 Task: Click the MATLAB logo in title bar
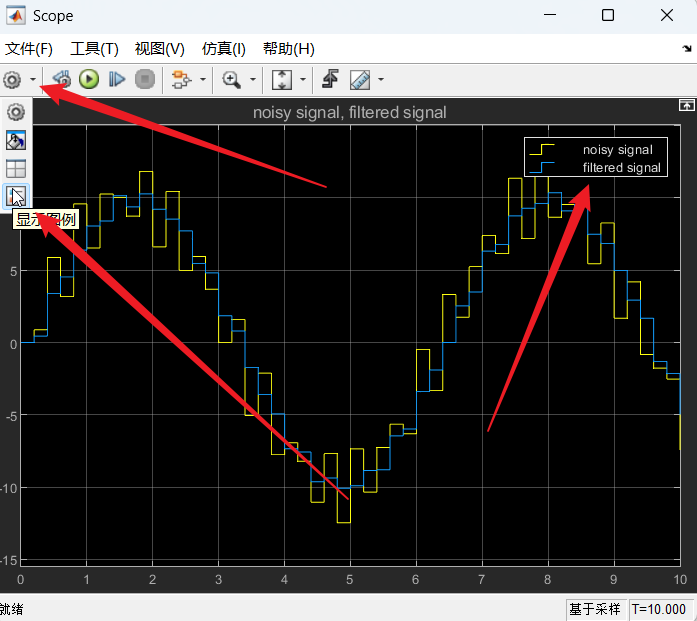[x=16, y=16]
